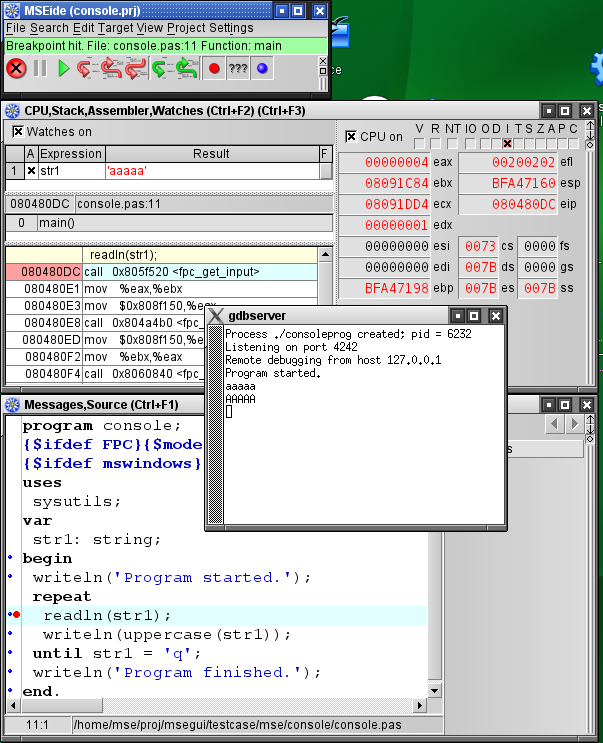Click the red record-dot breakpoint icon

point(213,69)
